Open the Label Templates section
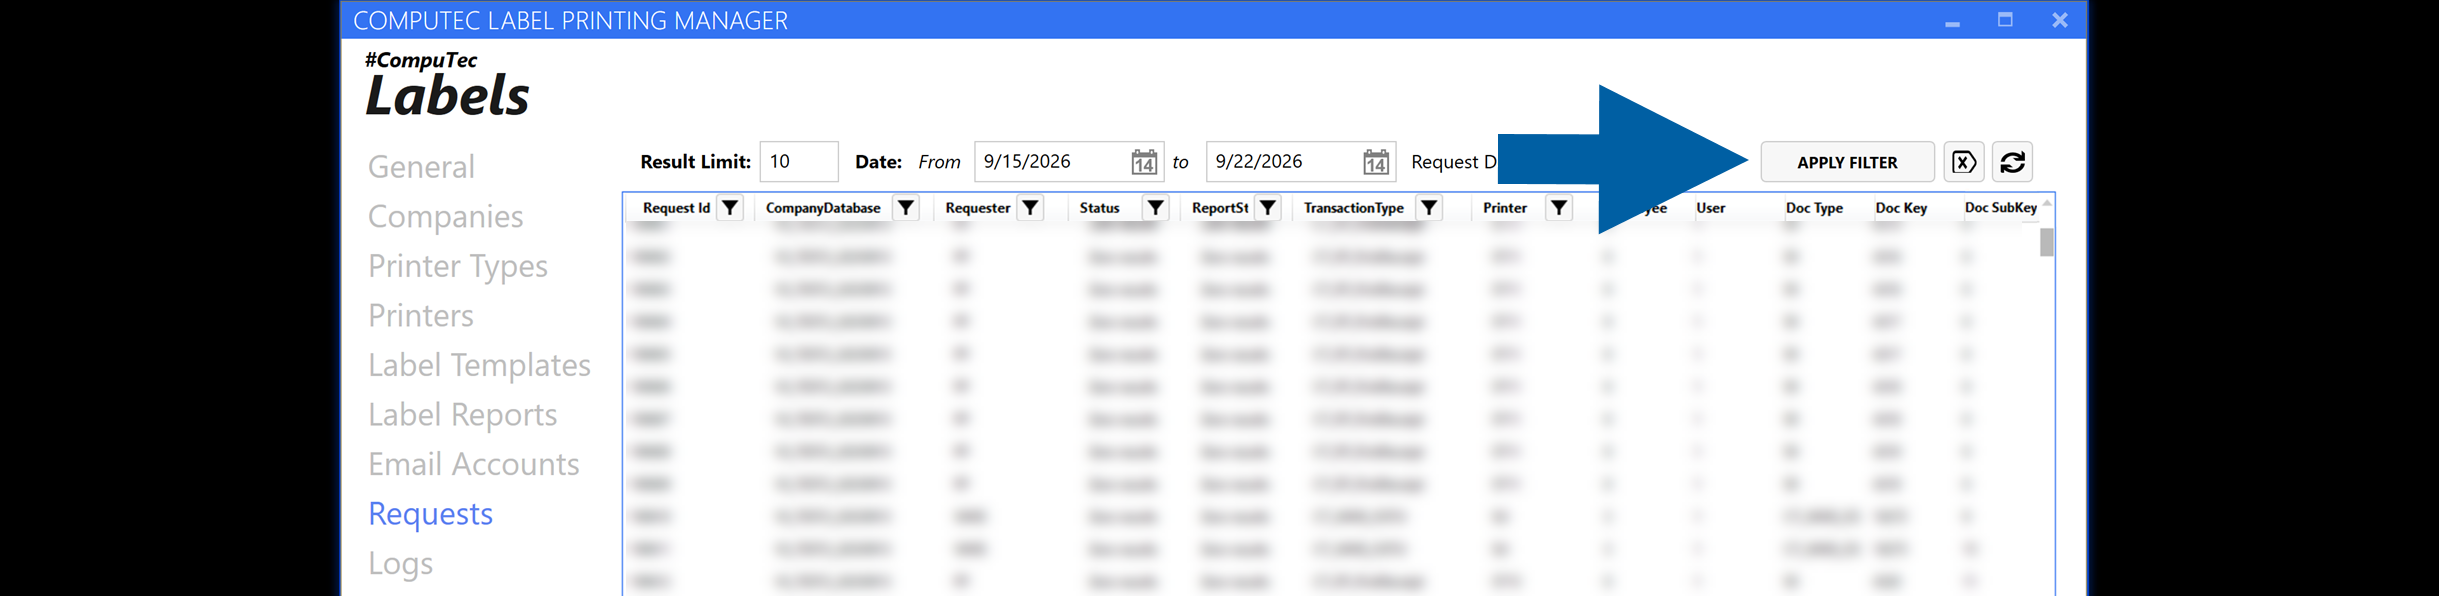The image size is (2439, 596). (x=479, y=366)
